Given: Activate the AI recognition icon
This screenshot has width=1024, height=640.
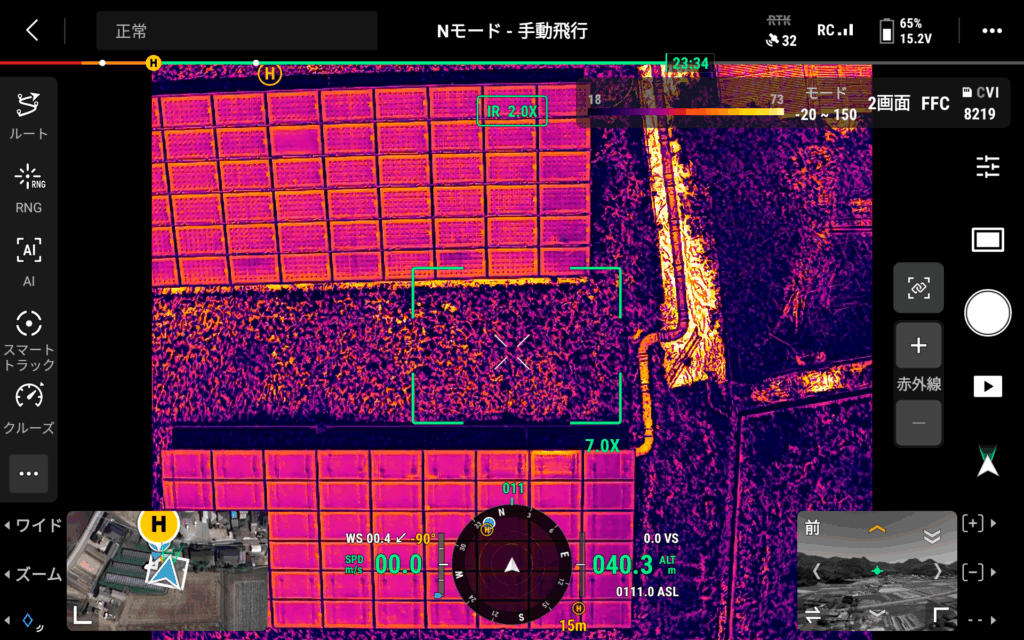Looking at the screenshot, I should point(29,259).
